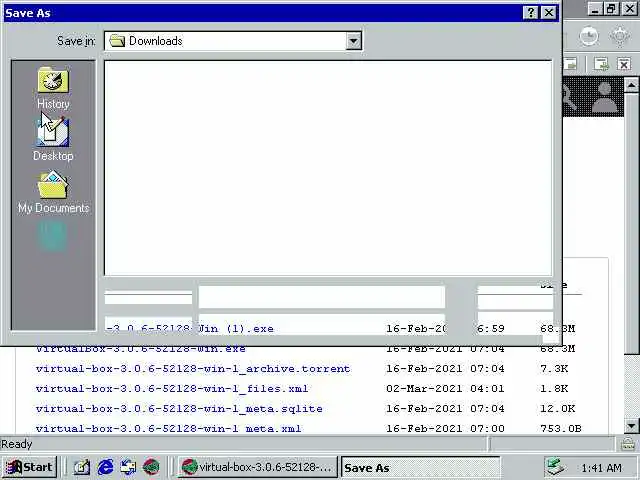This screenshot has width=640, height=480.
Task: Open the History location in Save As
Action: point(53,88)
